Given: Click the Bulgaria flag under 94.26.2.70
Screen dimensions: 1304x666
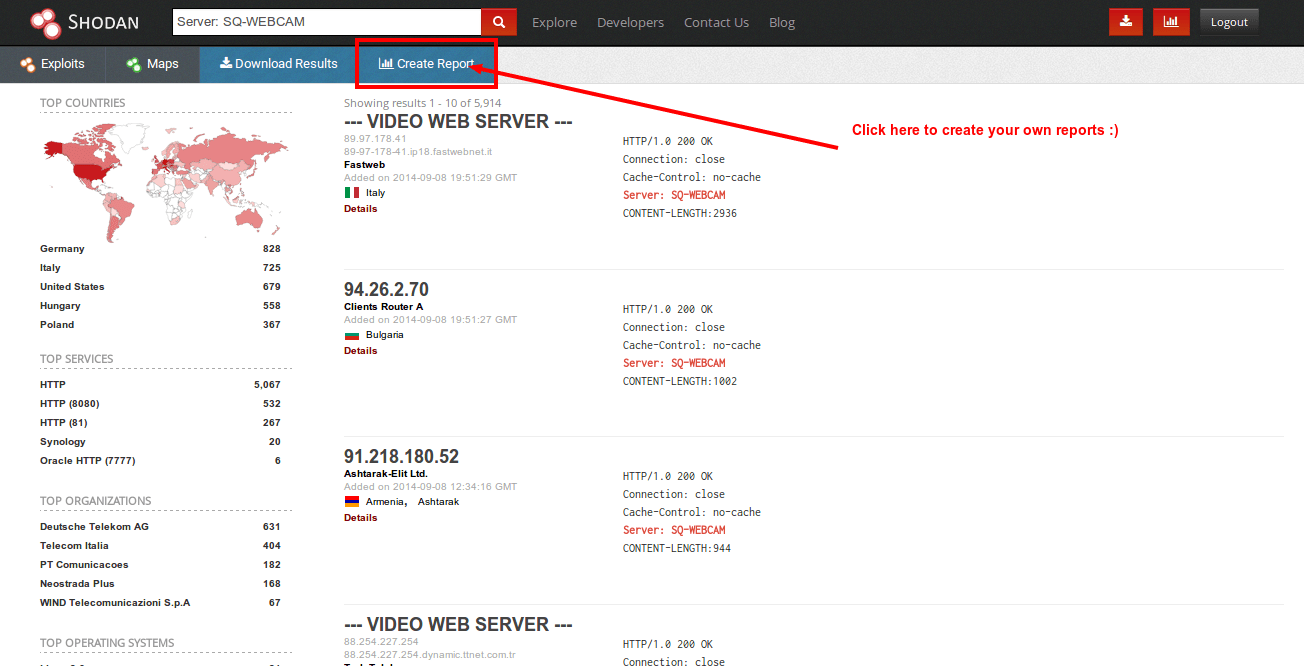Looking at the screenshot, I should point(351,334).
